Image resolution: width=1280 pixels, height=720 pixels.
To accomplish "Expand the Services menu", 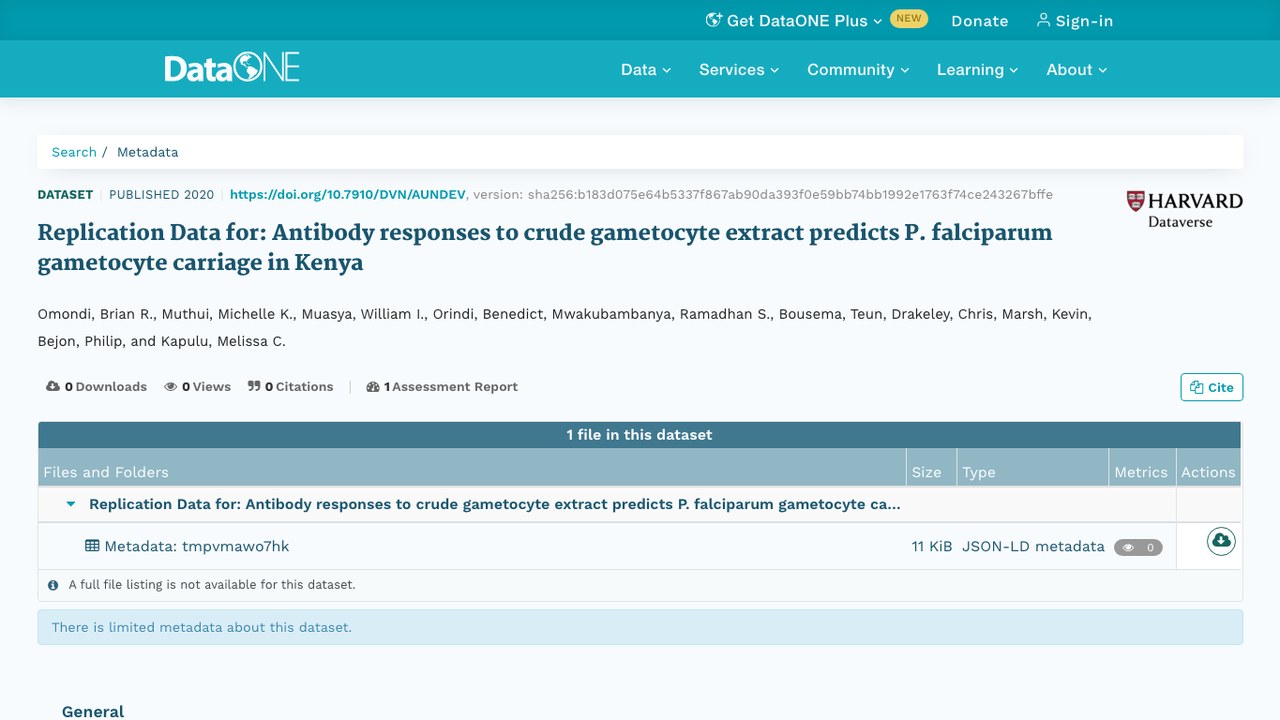I will (739, 69).
